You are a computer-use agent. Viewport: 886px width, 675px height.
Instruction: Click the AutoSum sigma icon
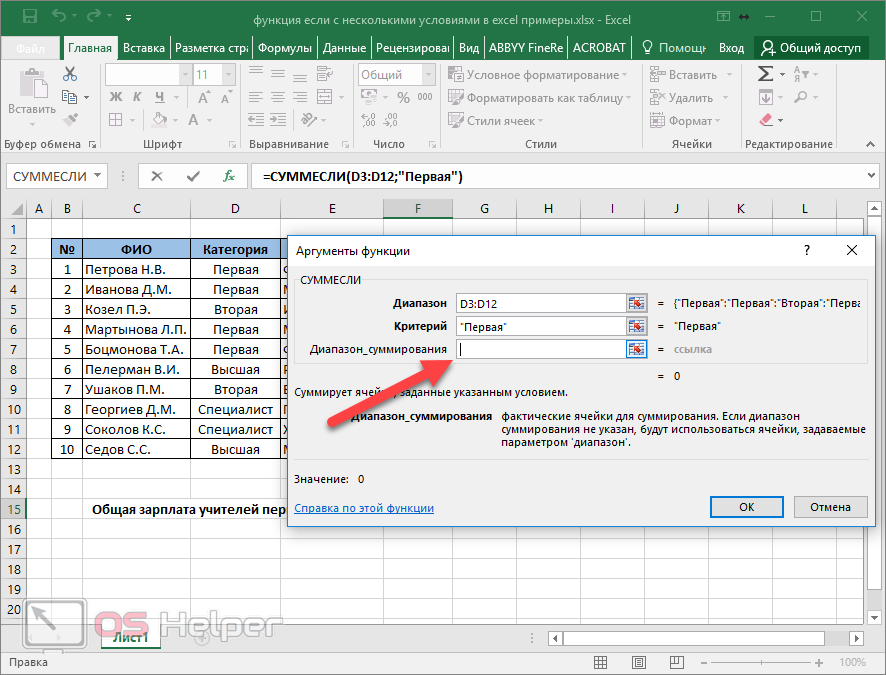tap(765, 74)
